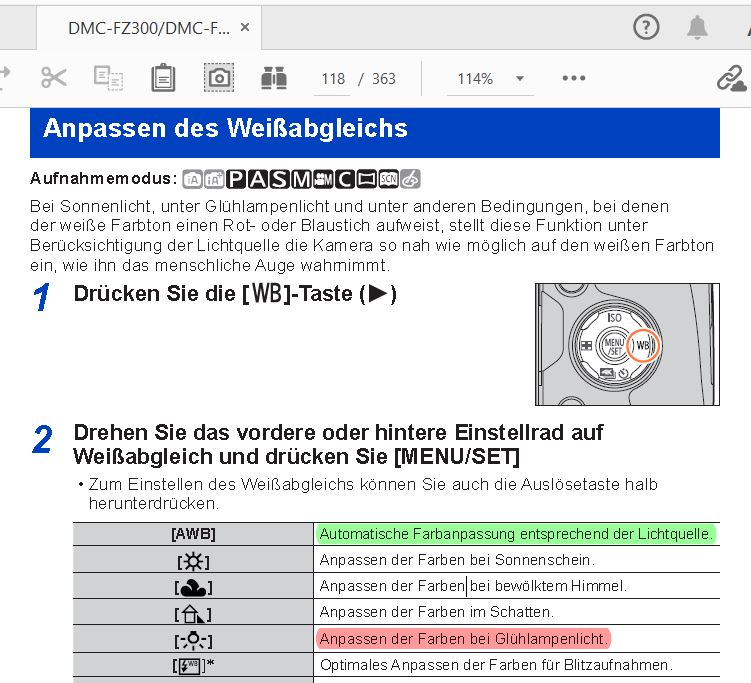The height and width of the screenshot is (683, 751).
Task: Click text Anpassen der Farben im Schatten
Action: click(436, 612)
